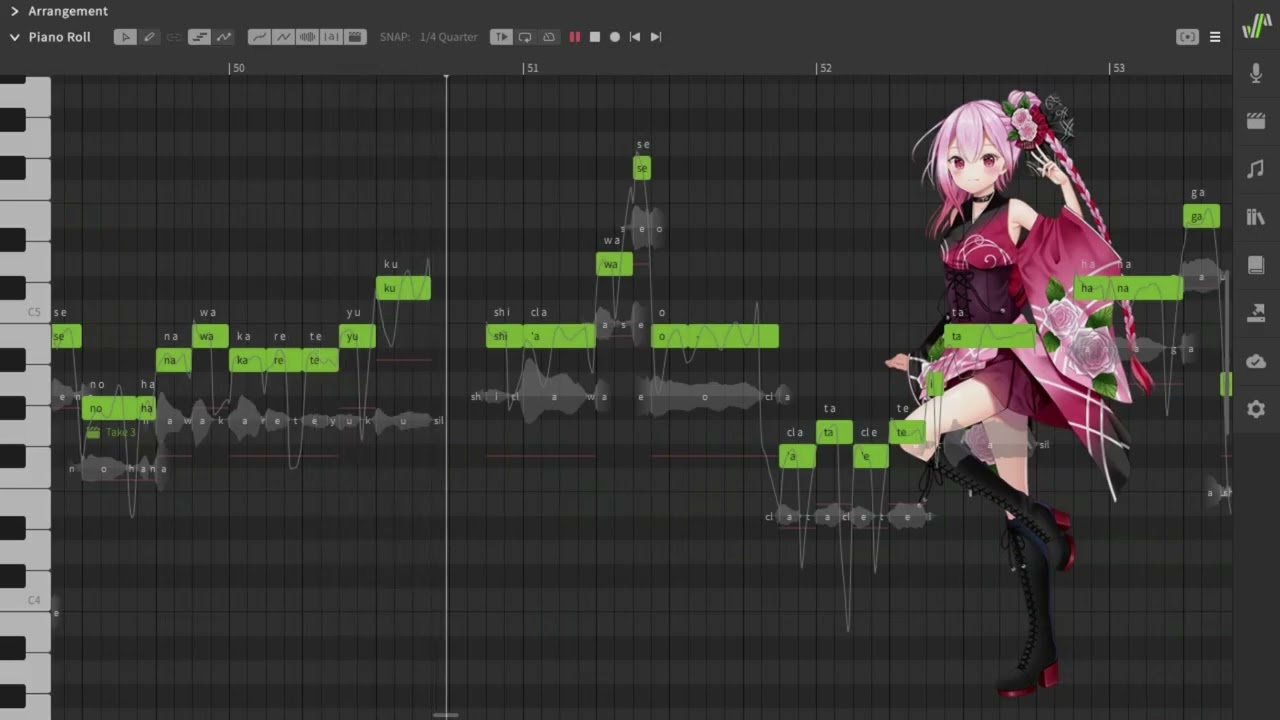
Task: Toggle loop playback button
Action: [525, 37]
